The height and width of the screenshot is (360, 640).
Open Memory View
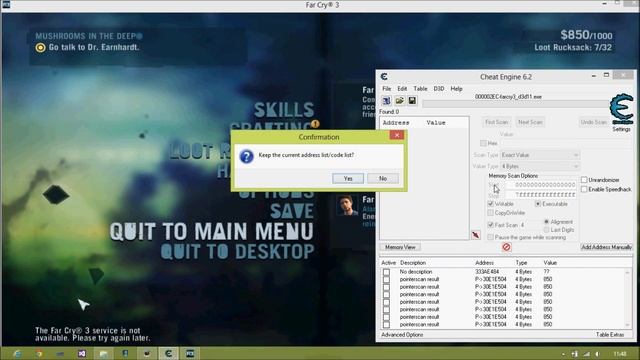pyautogui.click(x=400, y=247)
